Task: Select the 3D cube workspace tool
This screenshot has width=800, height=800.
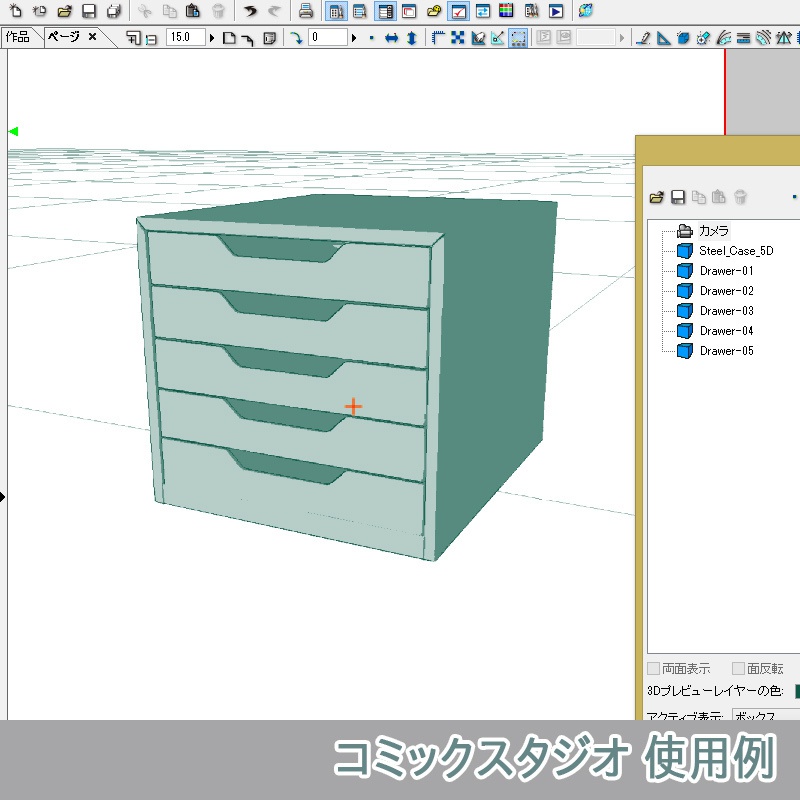Action: coord(682,37)
